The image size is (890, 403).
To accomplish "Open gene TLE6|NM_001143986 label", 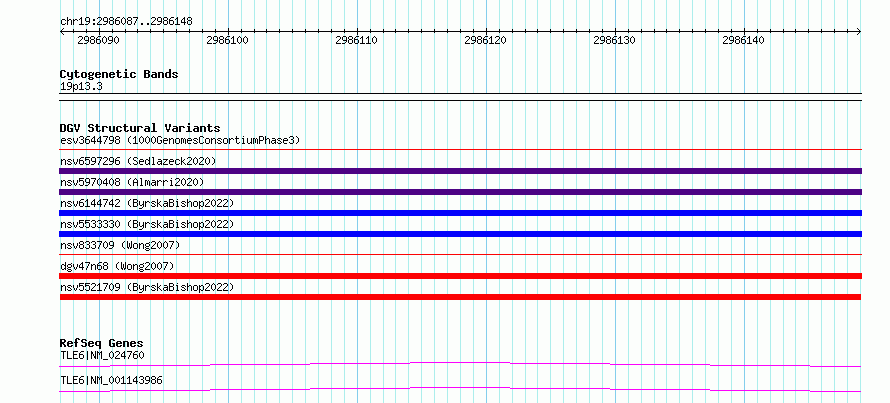I will [111, 380].
